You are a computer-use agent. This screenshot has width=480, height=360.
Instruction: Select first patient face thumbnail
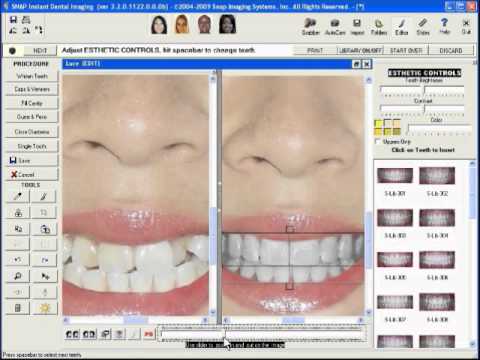tap(159, 24)
